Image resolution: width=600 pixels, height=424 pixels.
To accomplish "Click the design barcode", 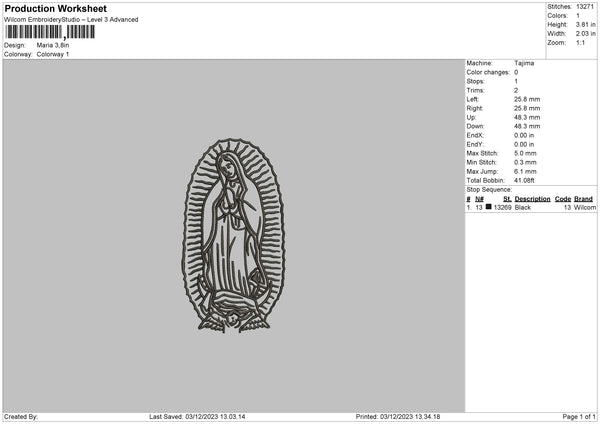I will point(50,32).
